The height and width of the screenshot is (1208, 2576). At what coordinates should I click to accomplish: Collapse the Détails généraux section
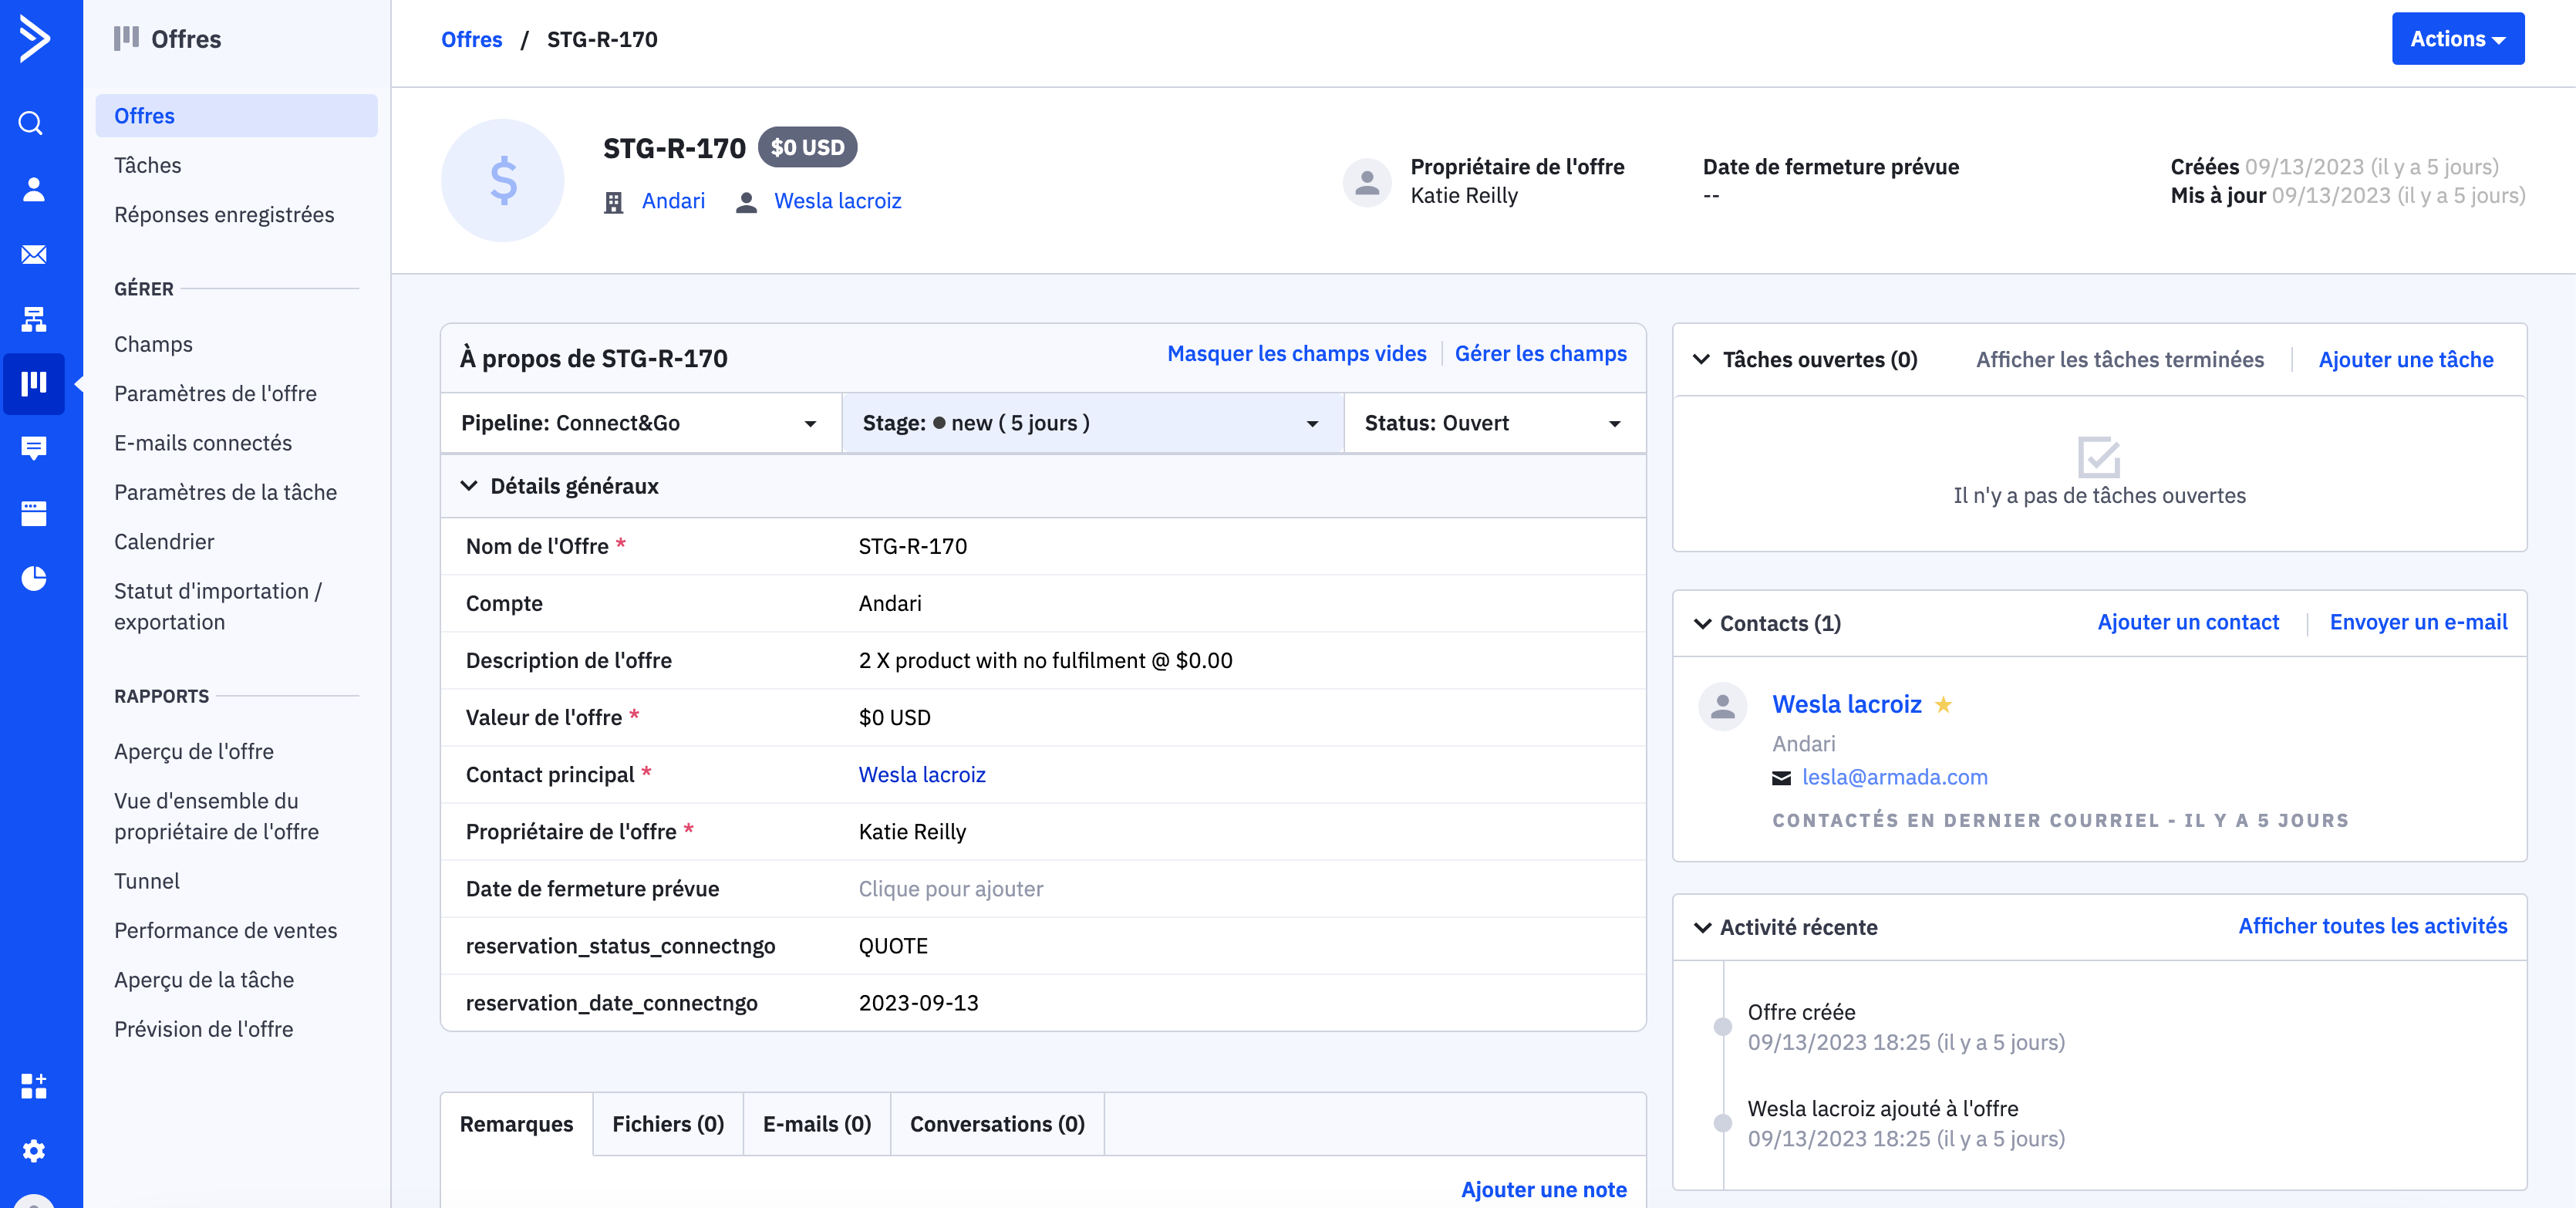[469, 486]
